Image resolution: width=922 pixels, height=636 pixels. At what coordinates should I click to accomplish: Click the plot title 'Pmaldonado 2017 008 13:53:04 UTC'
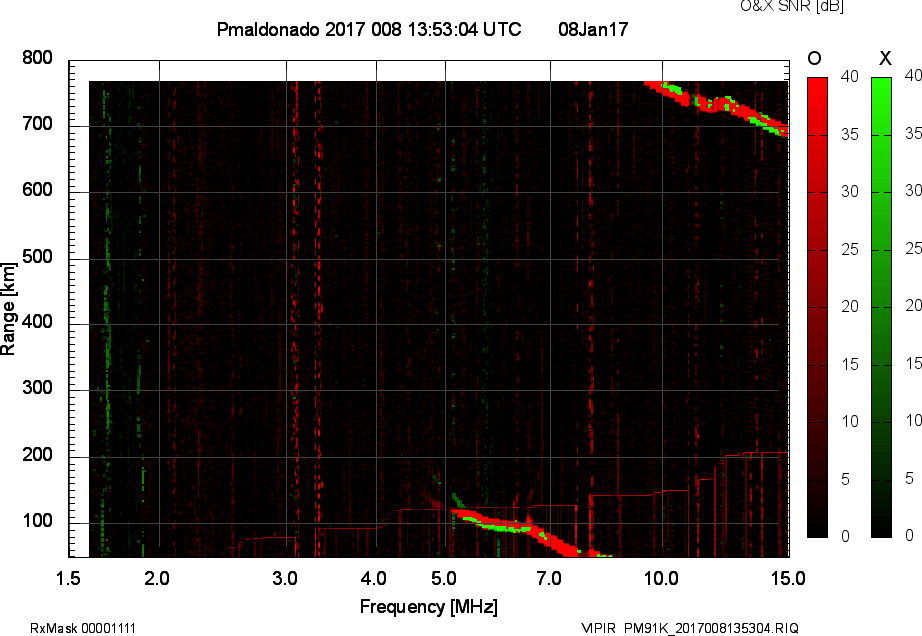pyautogui.click(x=369, y=29)
